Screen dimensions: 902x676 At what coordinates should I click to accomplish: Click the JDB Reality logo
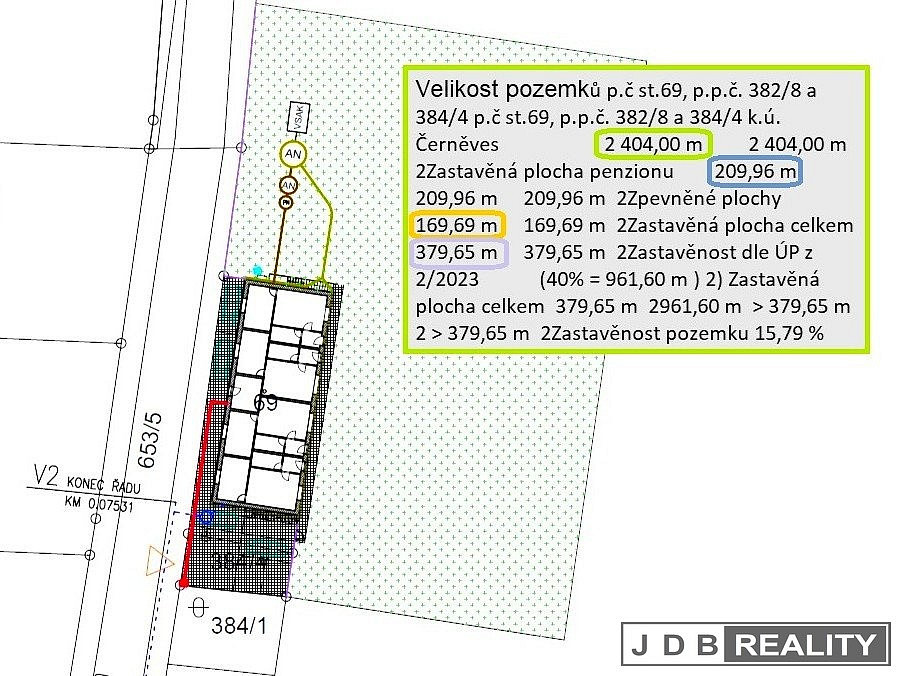[x=755, y=644]
